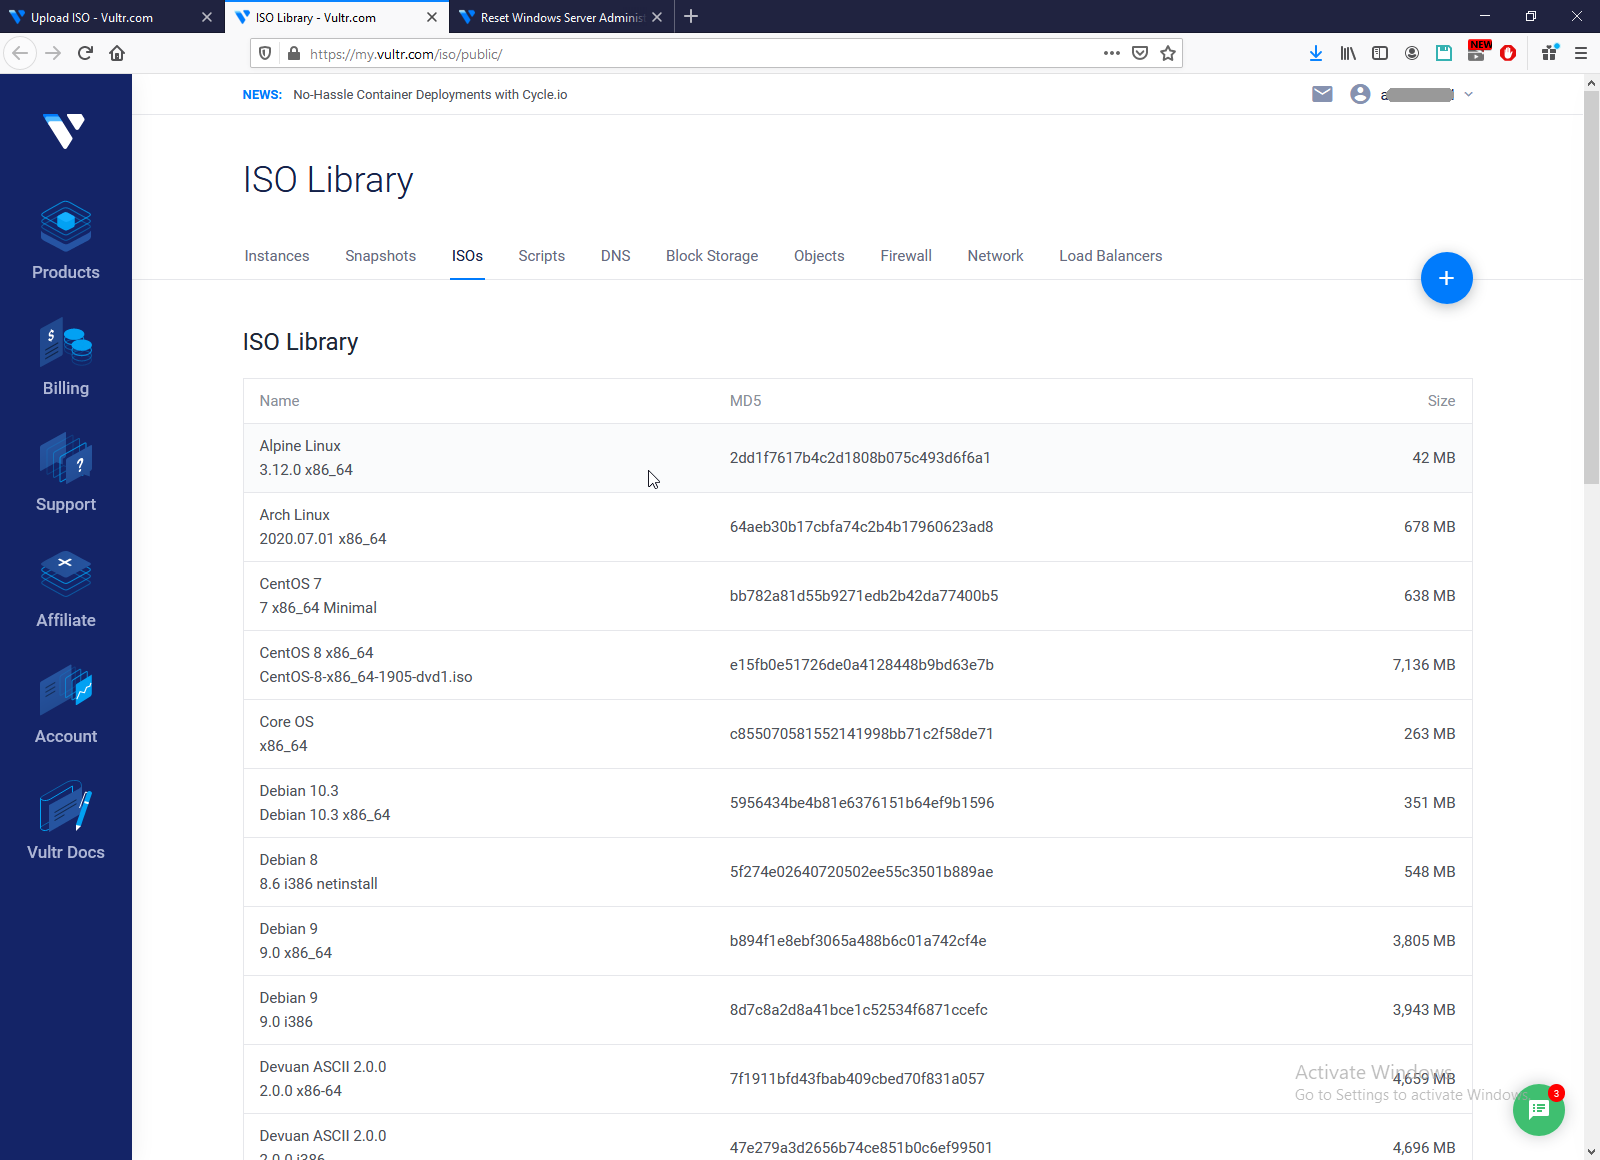Open a new browser tab
Screen dimensions: 1600x1160
[691, 17]
